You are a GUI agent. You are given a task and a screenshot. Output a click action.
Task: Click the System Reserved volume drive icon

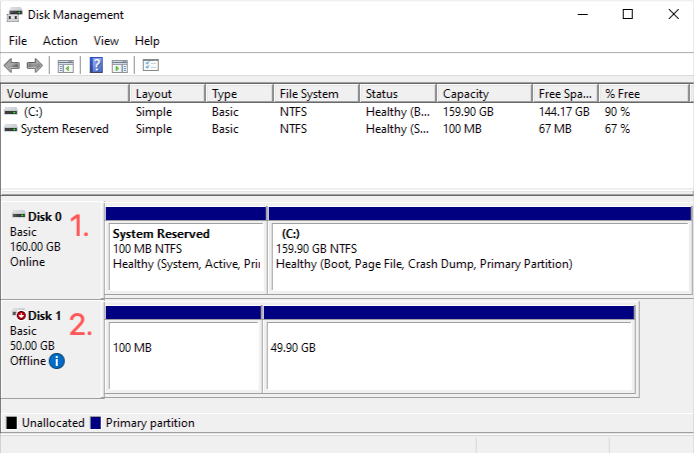11,129
